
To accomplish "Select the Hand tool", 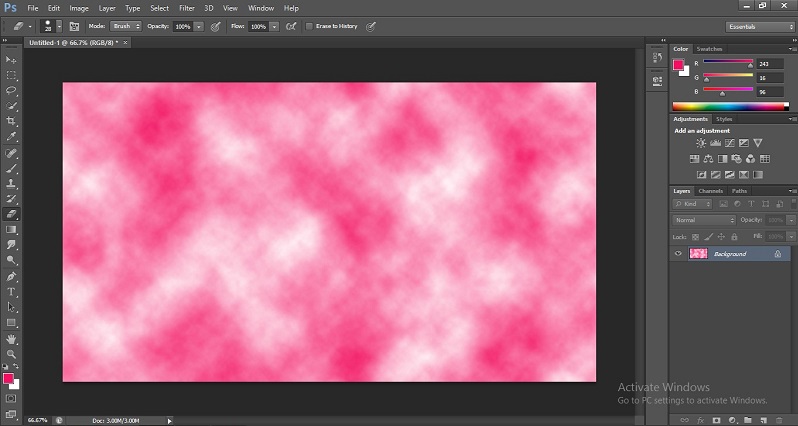I will tap(11, 339).
